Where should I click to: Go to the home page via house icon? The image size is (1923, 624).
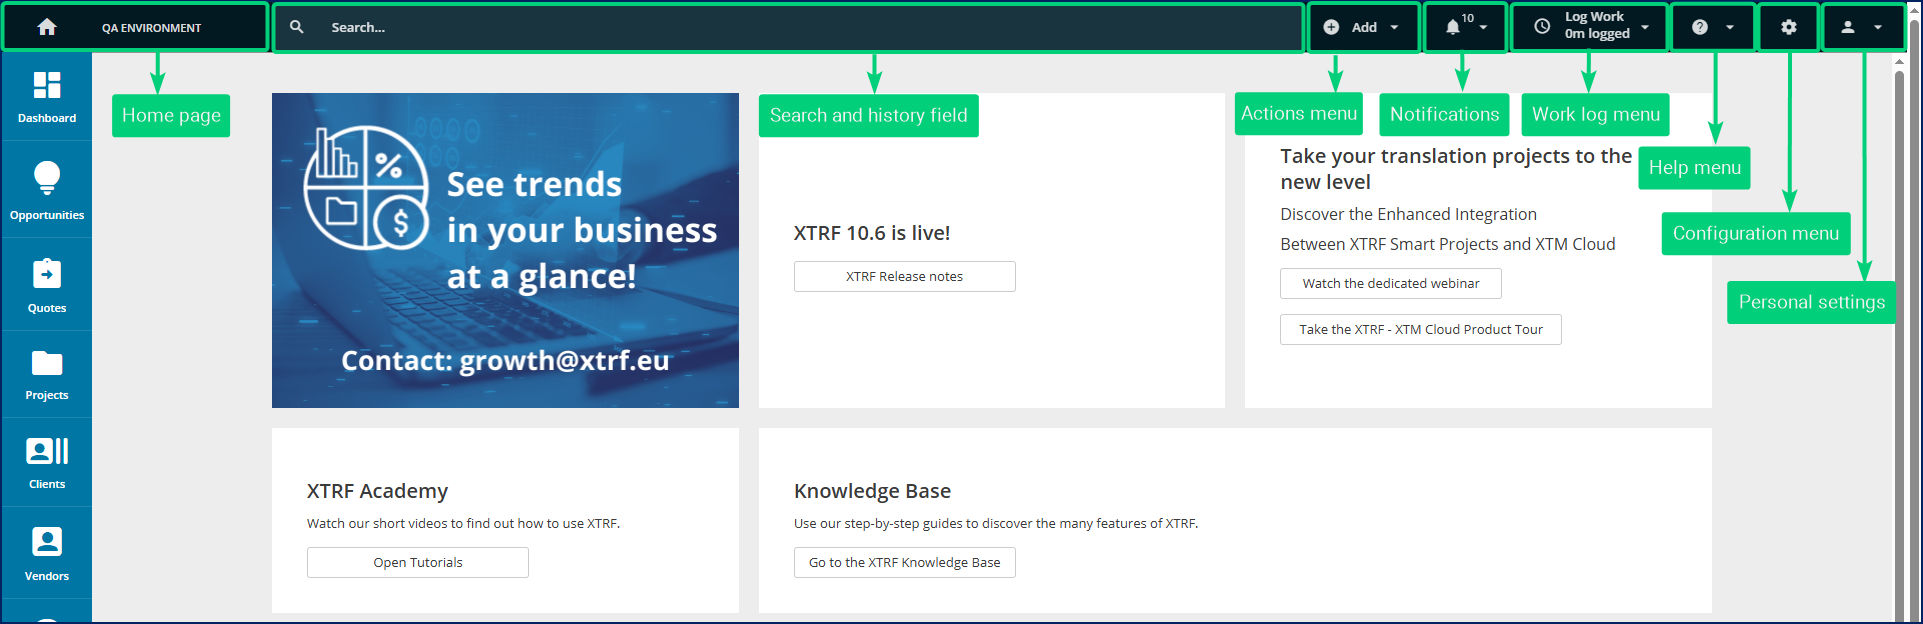47,27
